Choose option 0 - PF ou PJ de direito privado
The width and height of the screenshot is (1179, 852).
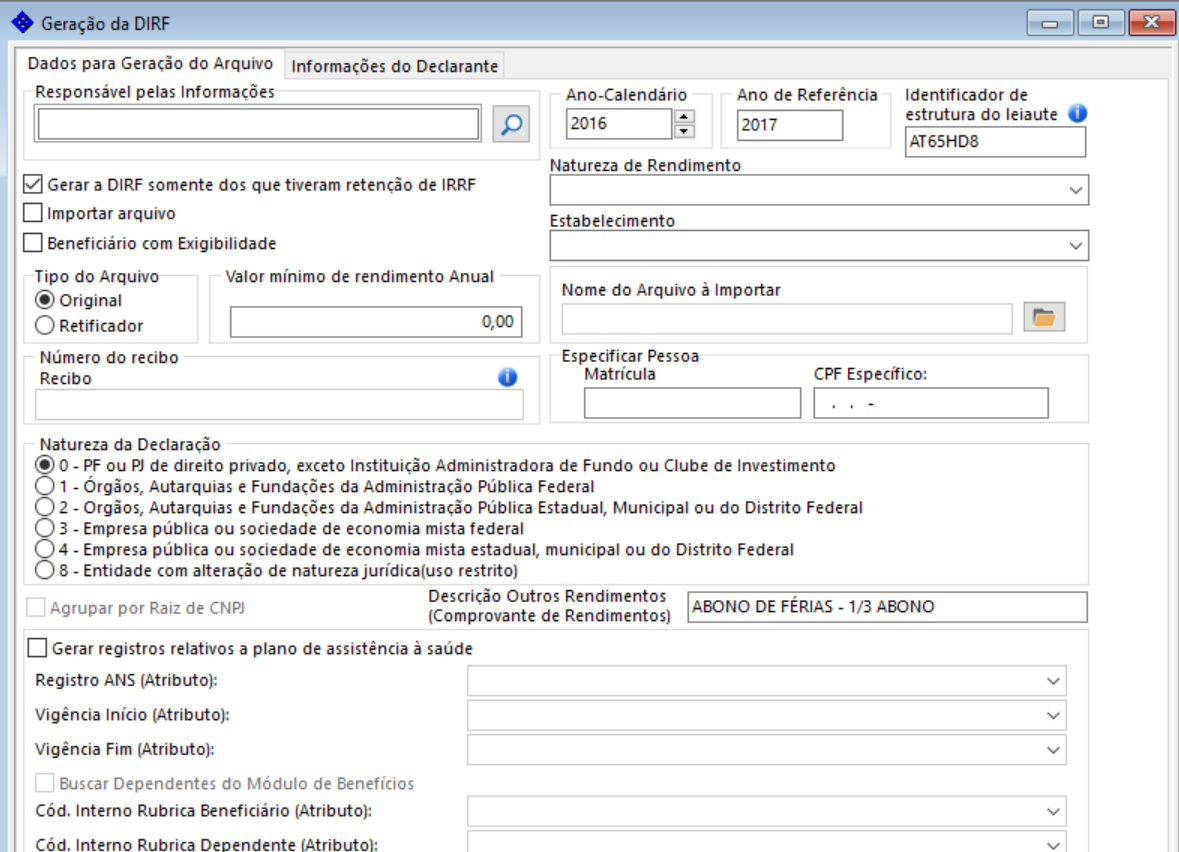[x=45, y=465]
